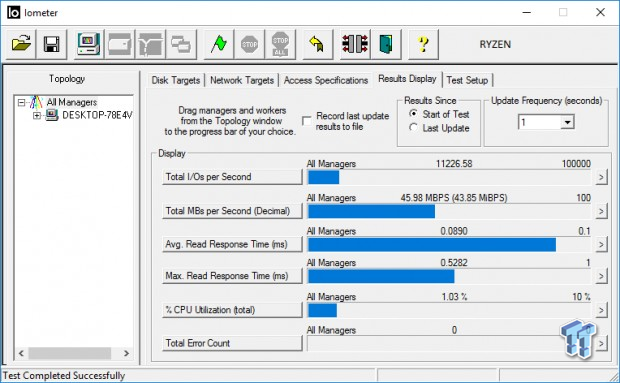
Task: Click Total MBs per Second (Decimal) button
Action: 232,211
